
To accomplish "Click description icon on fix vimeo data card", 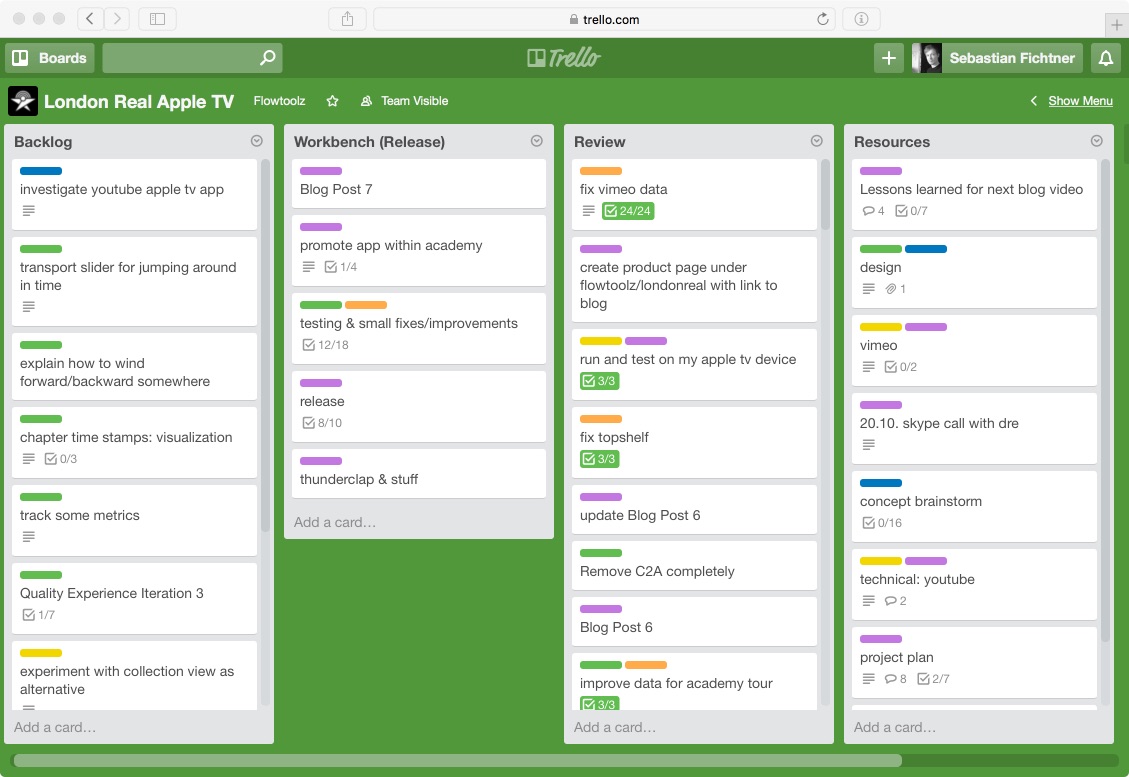I will click(588, 211).
